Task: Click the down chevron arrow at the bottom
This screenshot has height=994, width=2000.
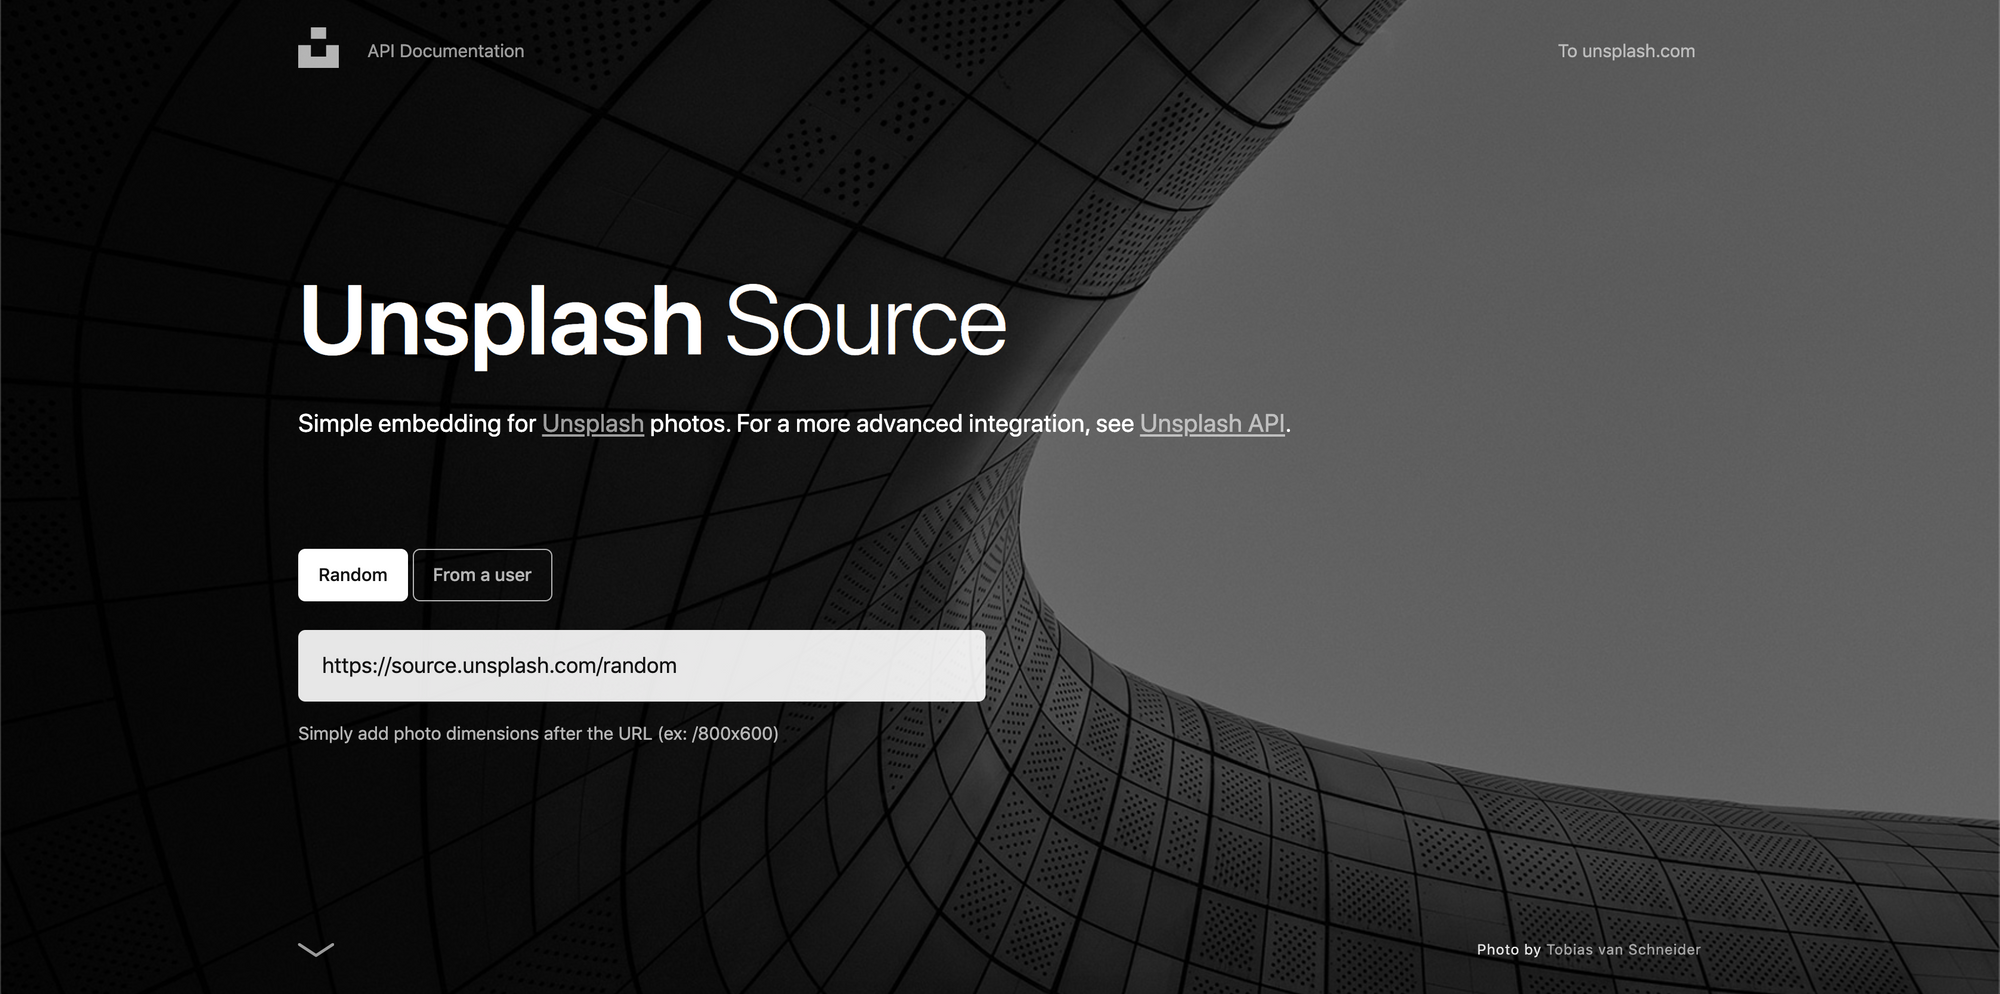Action: 316,949
